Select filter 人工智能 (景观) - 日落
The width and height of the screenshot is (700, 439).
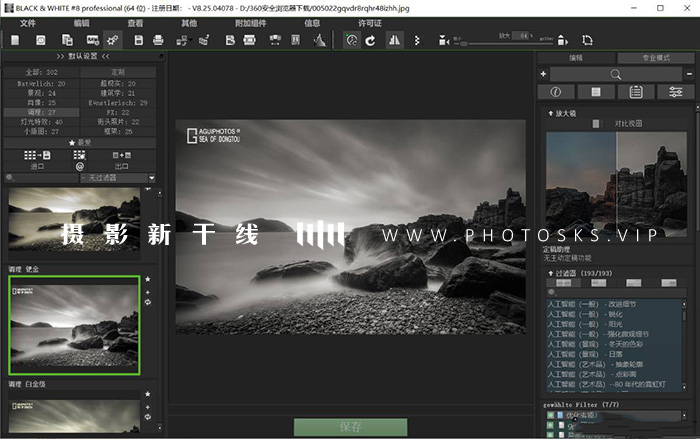(x=585, y=354)
